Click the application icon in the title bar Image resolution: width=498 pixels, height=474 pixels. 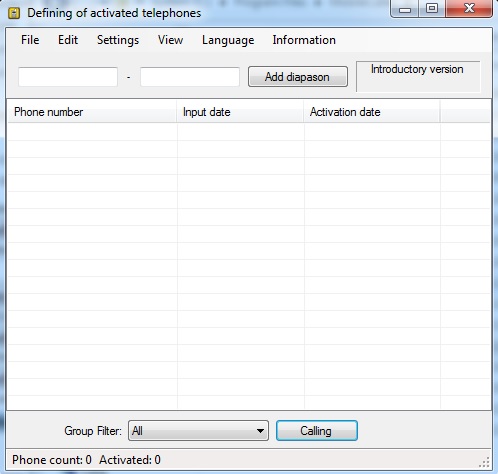(14, 13)
